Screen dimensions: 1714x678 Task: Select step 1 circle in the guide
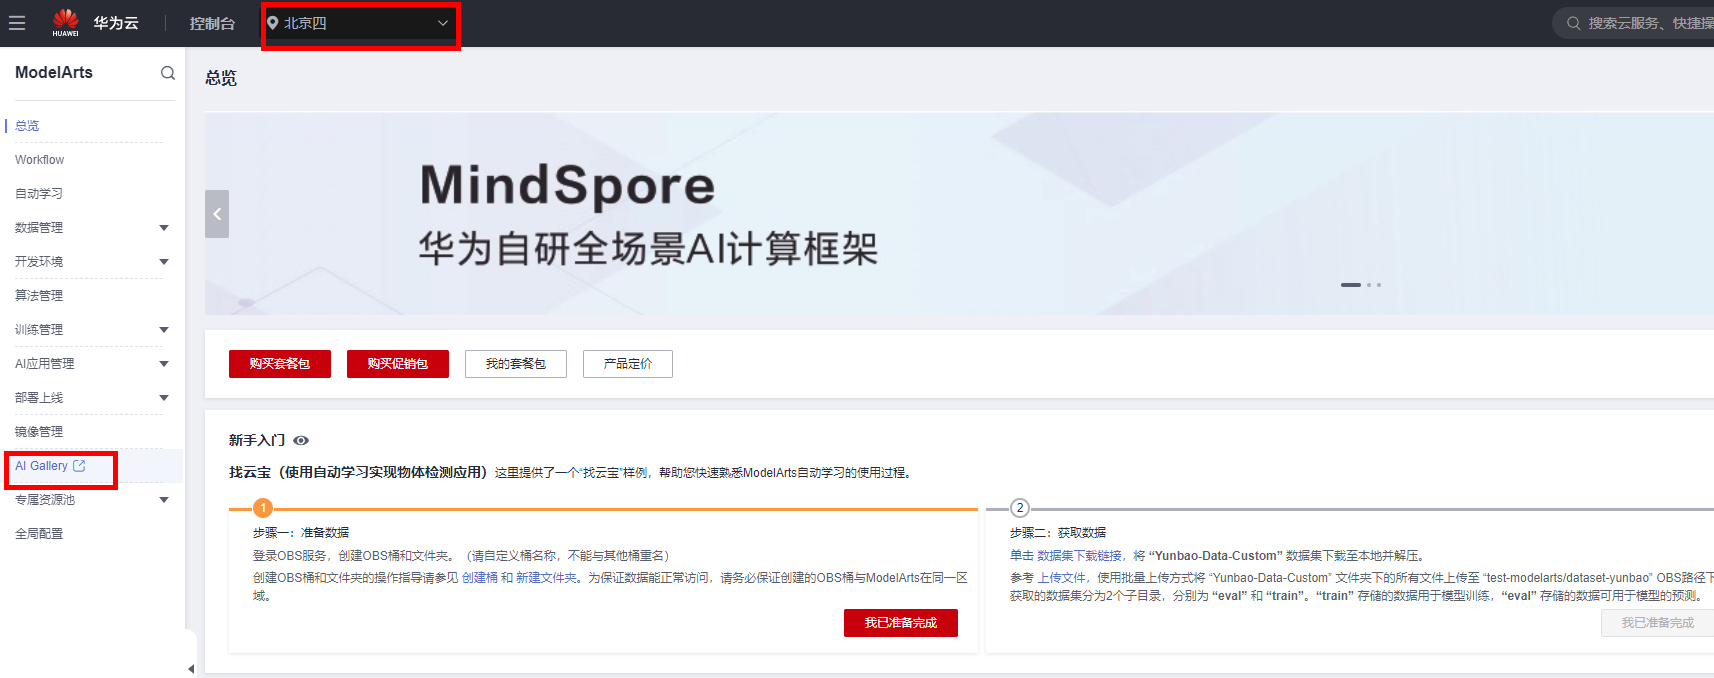tap(263, 508)
